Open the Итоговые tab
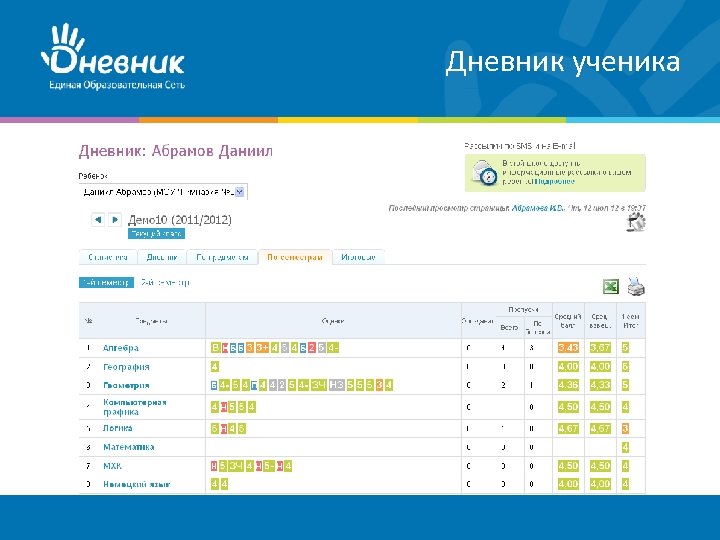 tap(358, 258)
